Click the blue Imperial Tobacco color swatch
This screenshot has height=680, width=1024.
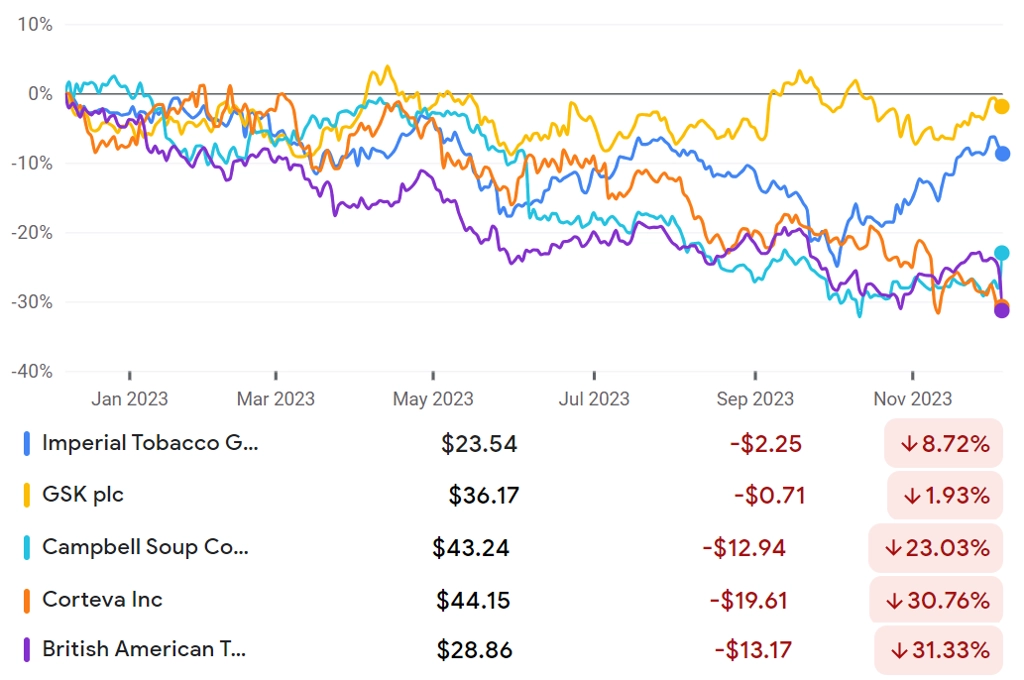coord(27,444)
